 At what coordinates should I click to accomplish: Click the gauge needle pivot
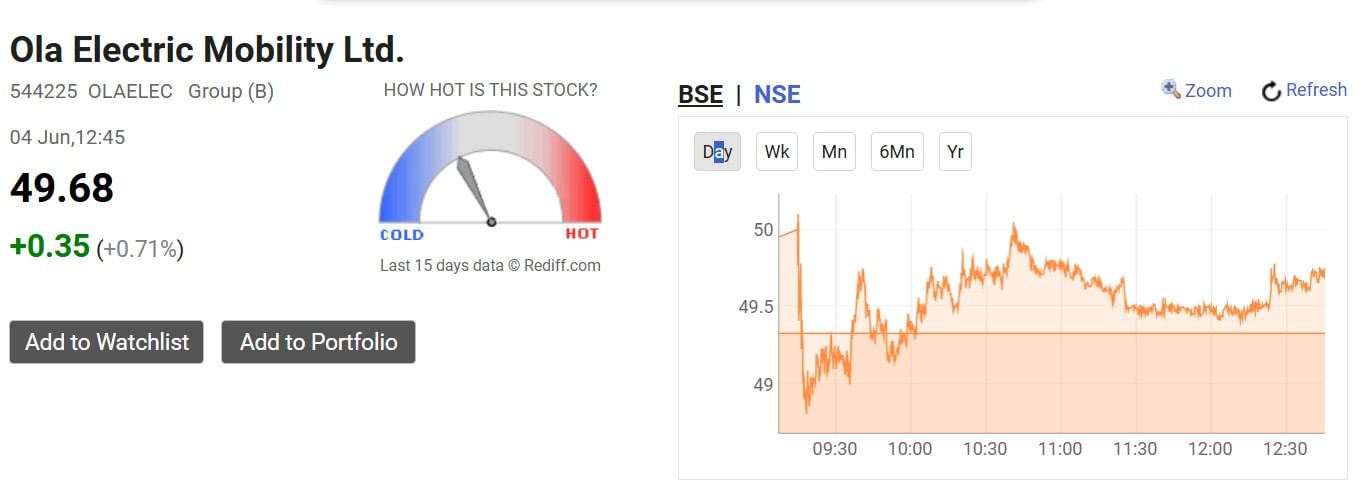(x=491, y=222)
